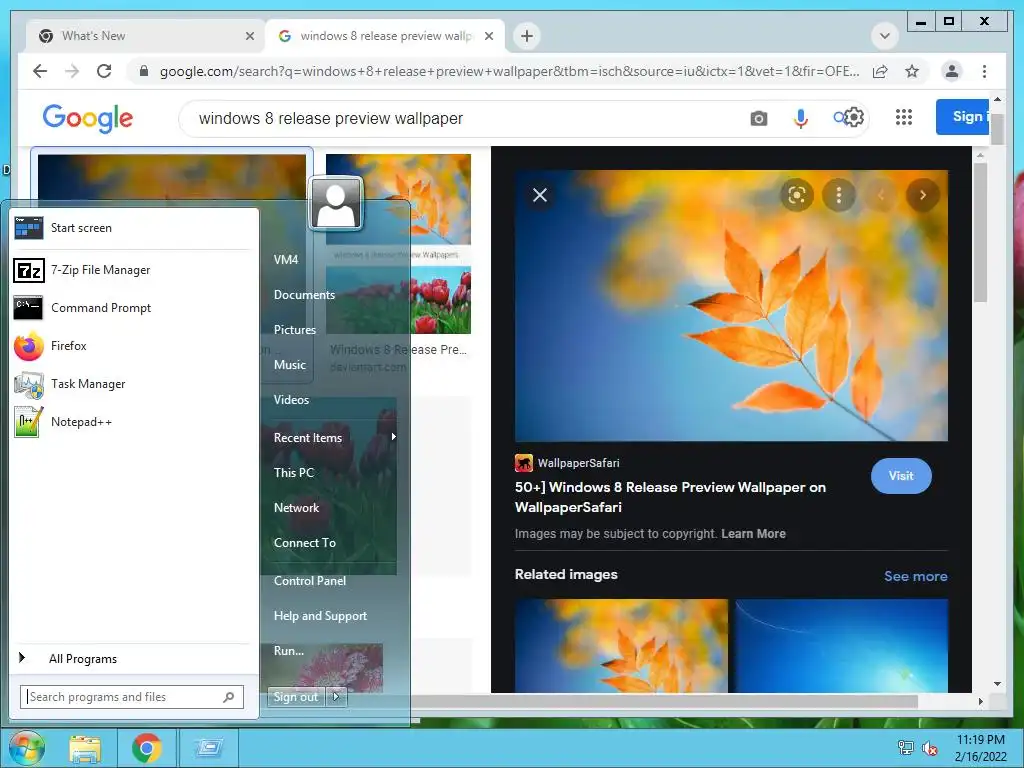1024x768 pixels.
Task: Search by image using the camera icon
Action: pyautogui.click(x=758, y=118)
